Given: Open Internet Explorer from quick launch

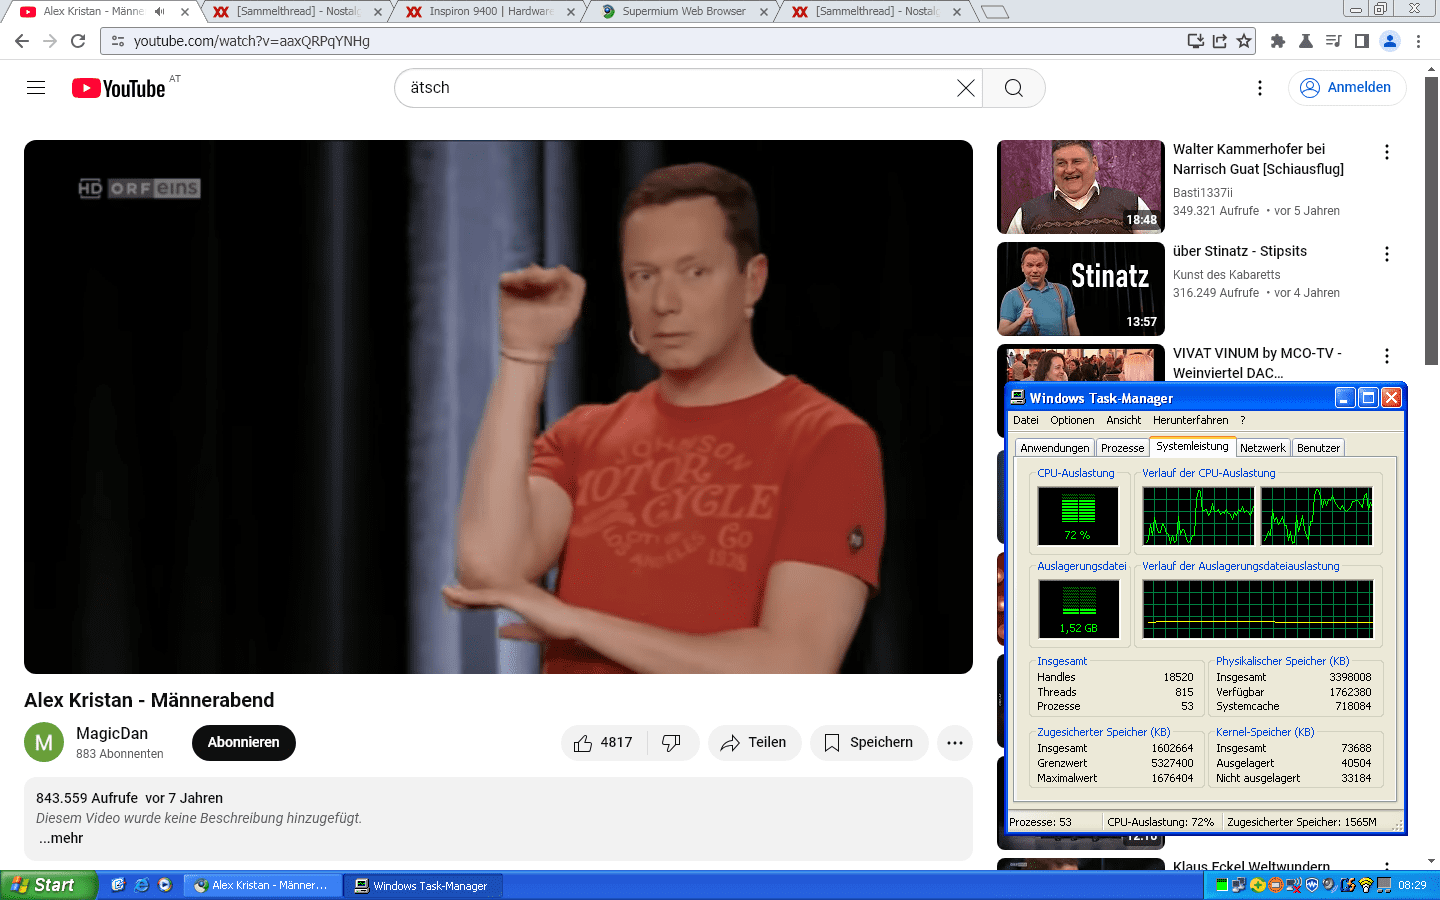Looking at the screenshot, I should (x=142, y=885).
